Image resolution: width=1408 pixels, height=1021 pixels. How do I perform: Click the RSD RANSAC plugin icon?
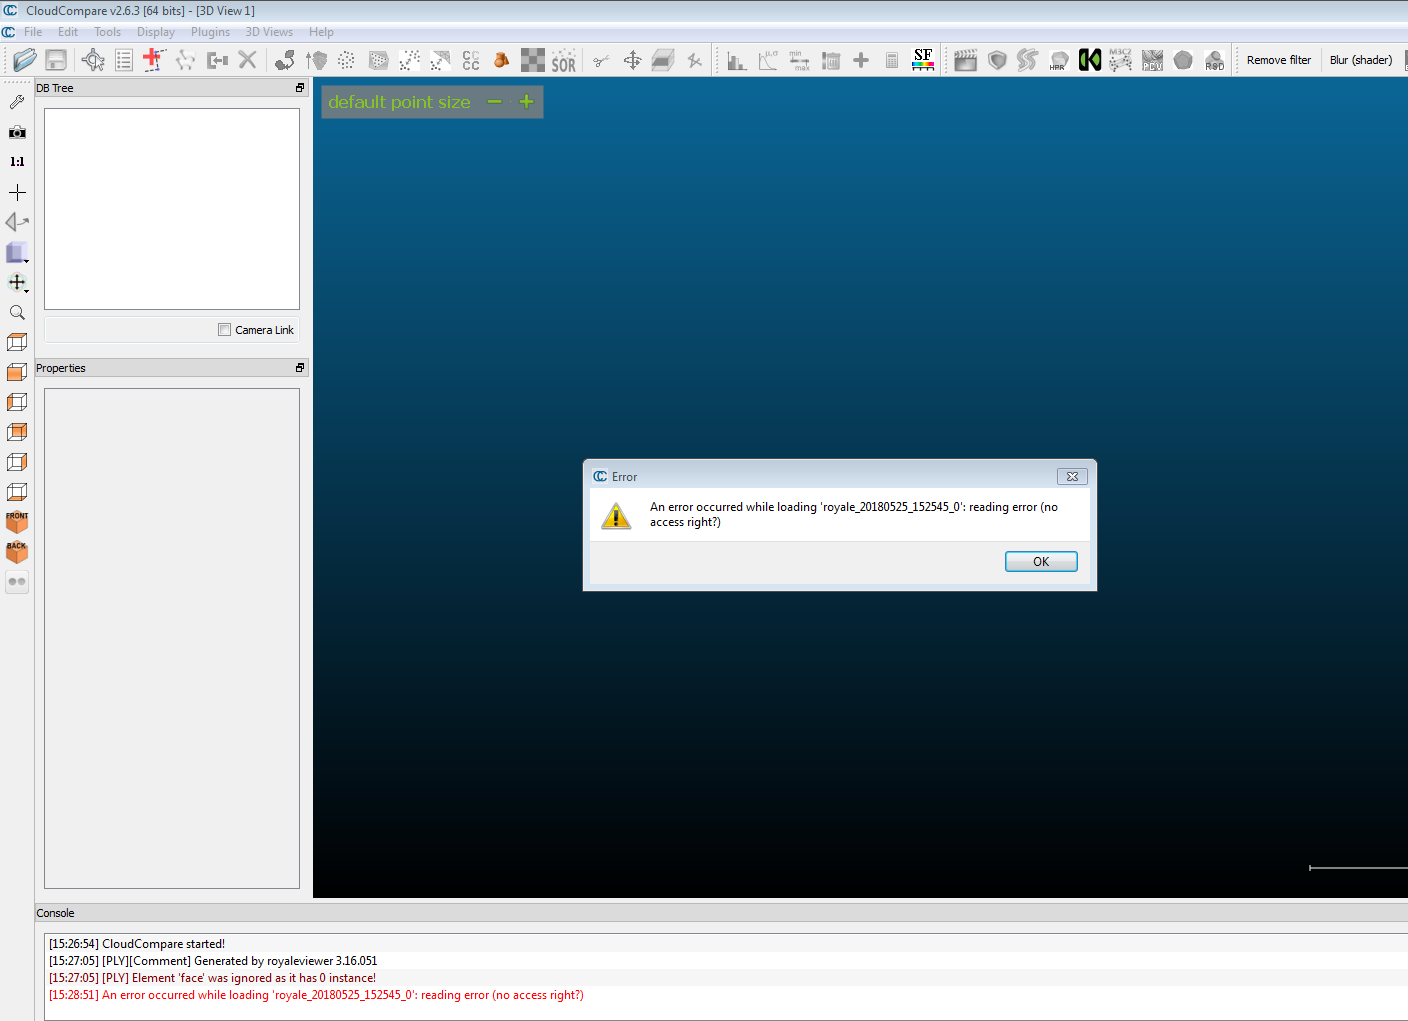pyautogui.click(x=1214, y=60)
